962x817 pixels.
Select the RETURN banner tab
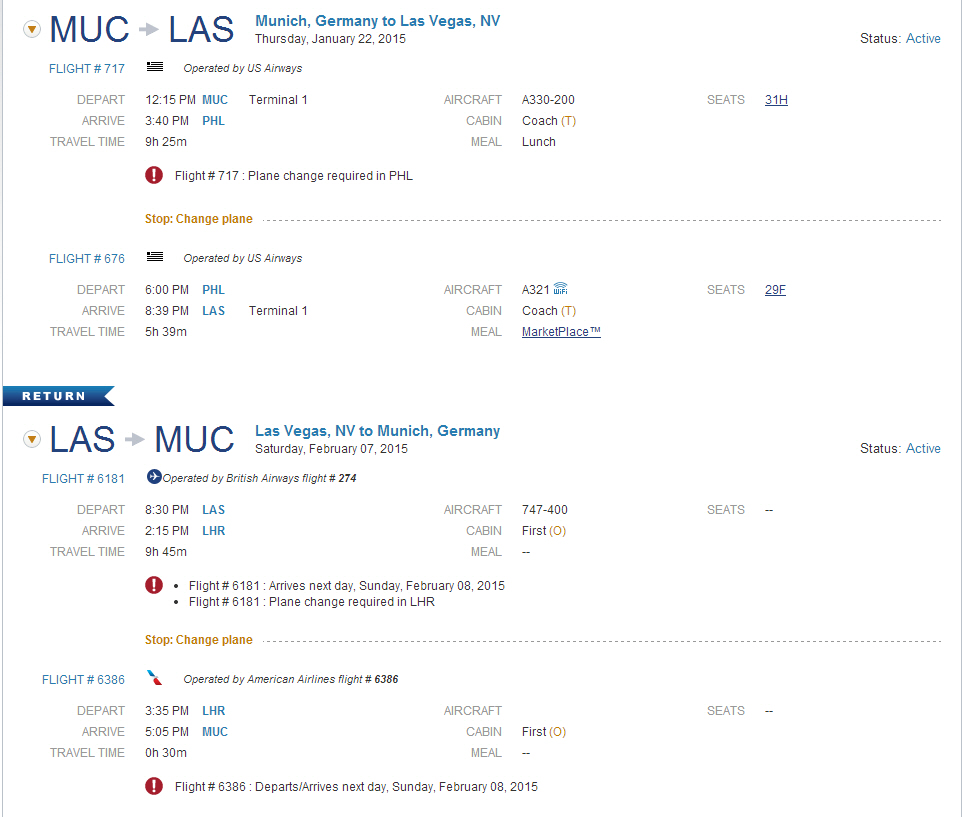point(58,396)
